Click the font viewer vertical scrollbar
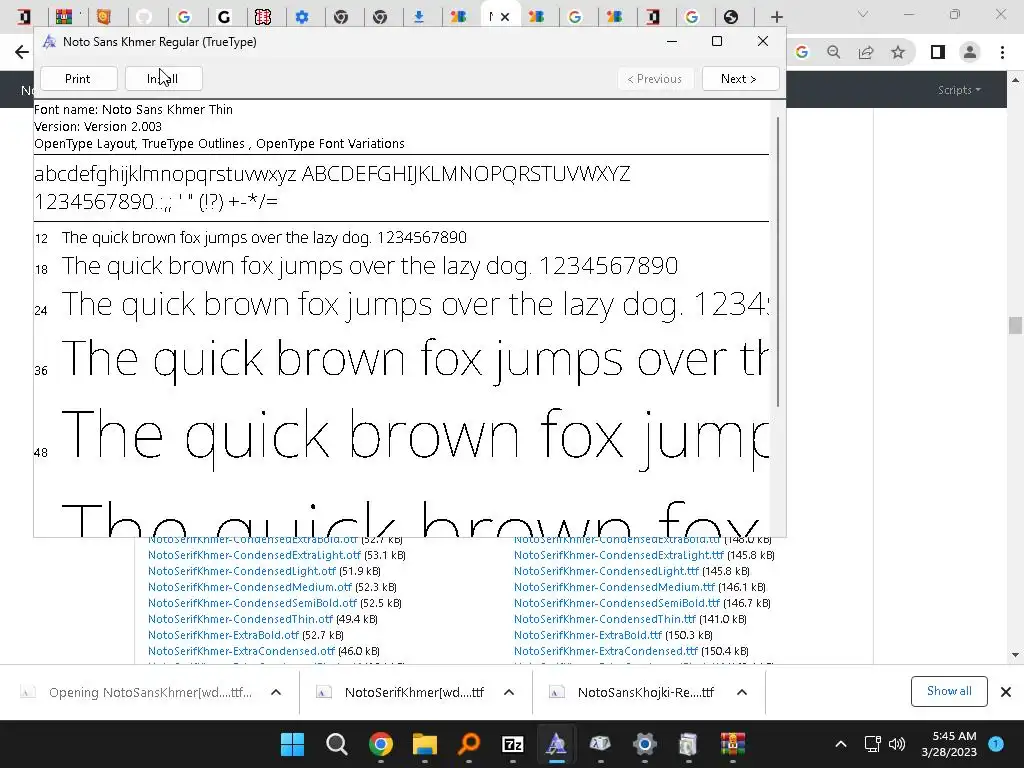 click(778, 261)
